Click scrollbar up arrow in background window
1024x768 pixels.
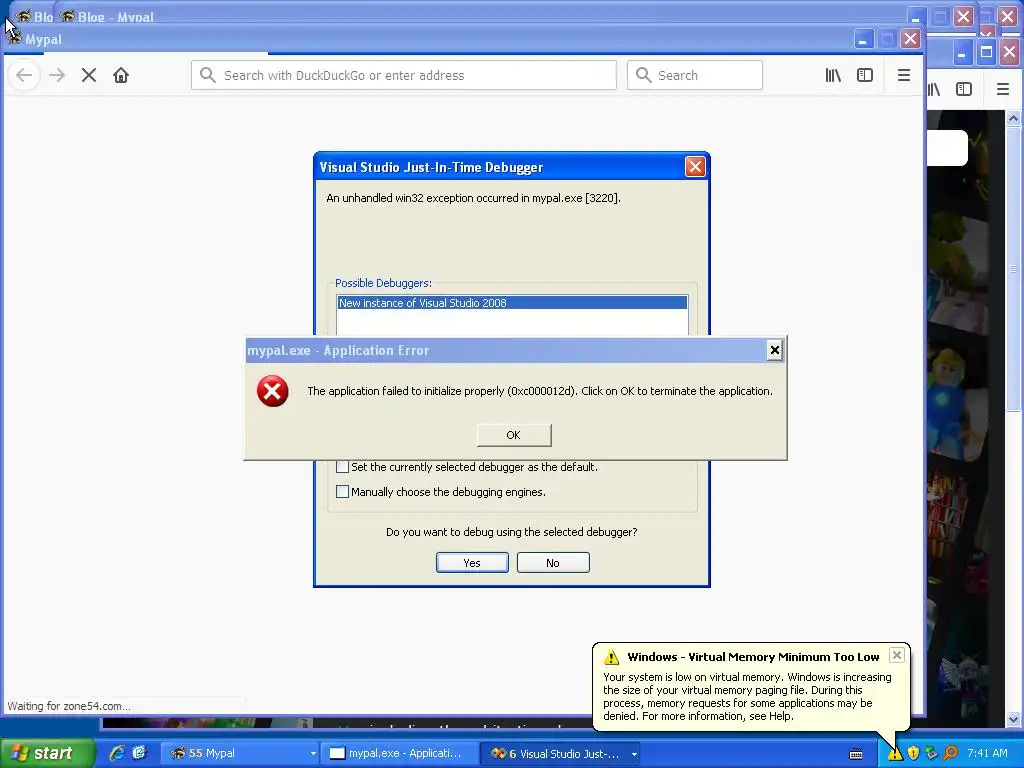tap(1014, 118)
